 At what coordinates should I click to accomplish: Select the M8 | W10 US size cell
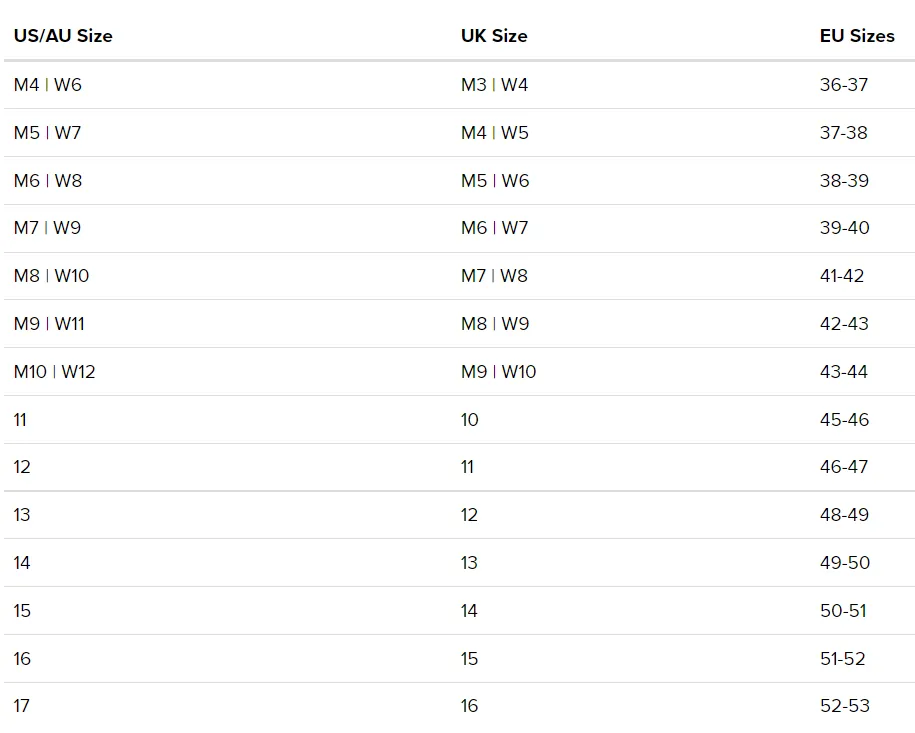coord(51,275)
